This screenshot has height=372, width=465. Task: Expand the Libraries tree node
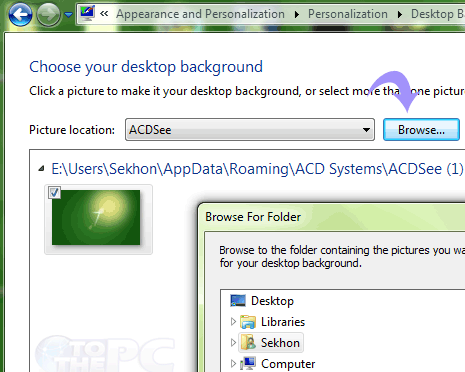[x=233, y=322]
